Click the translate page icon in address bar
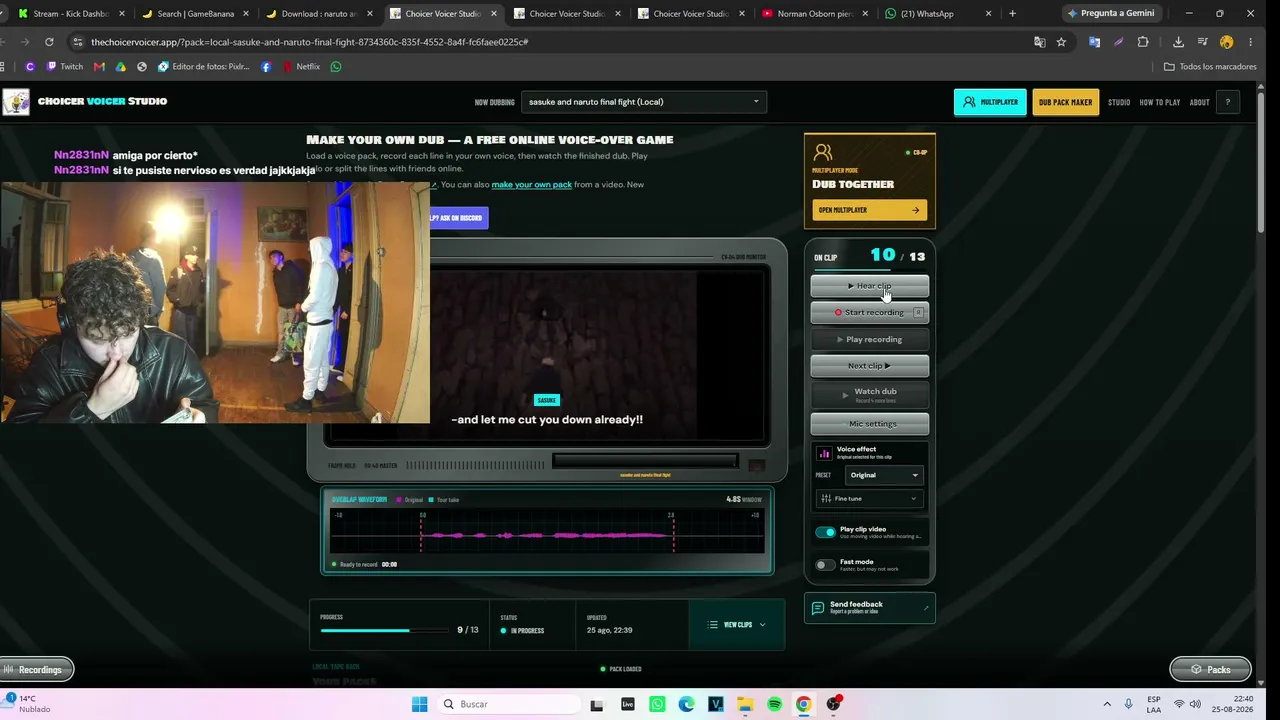 (1040, 42)
